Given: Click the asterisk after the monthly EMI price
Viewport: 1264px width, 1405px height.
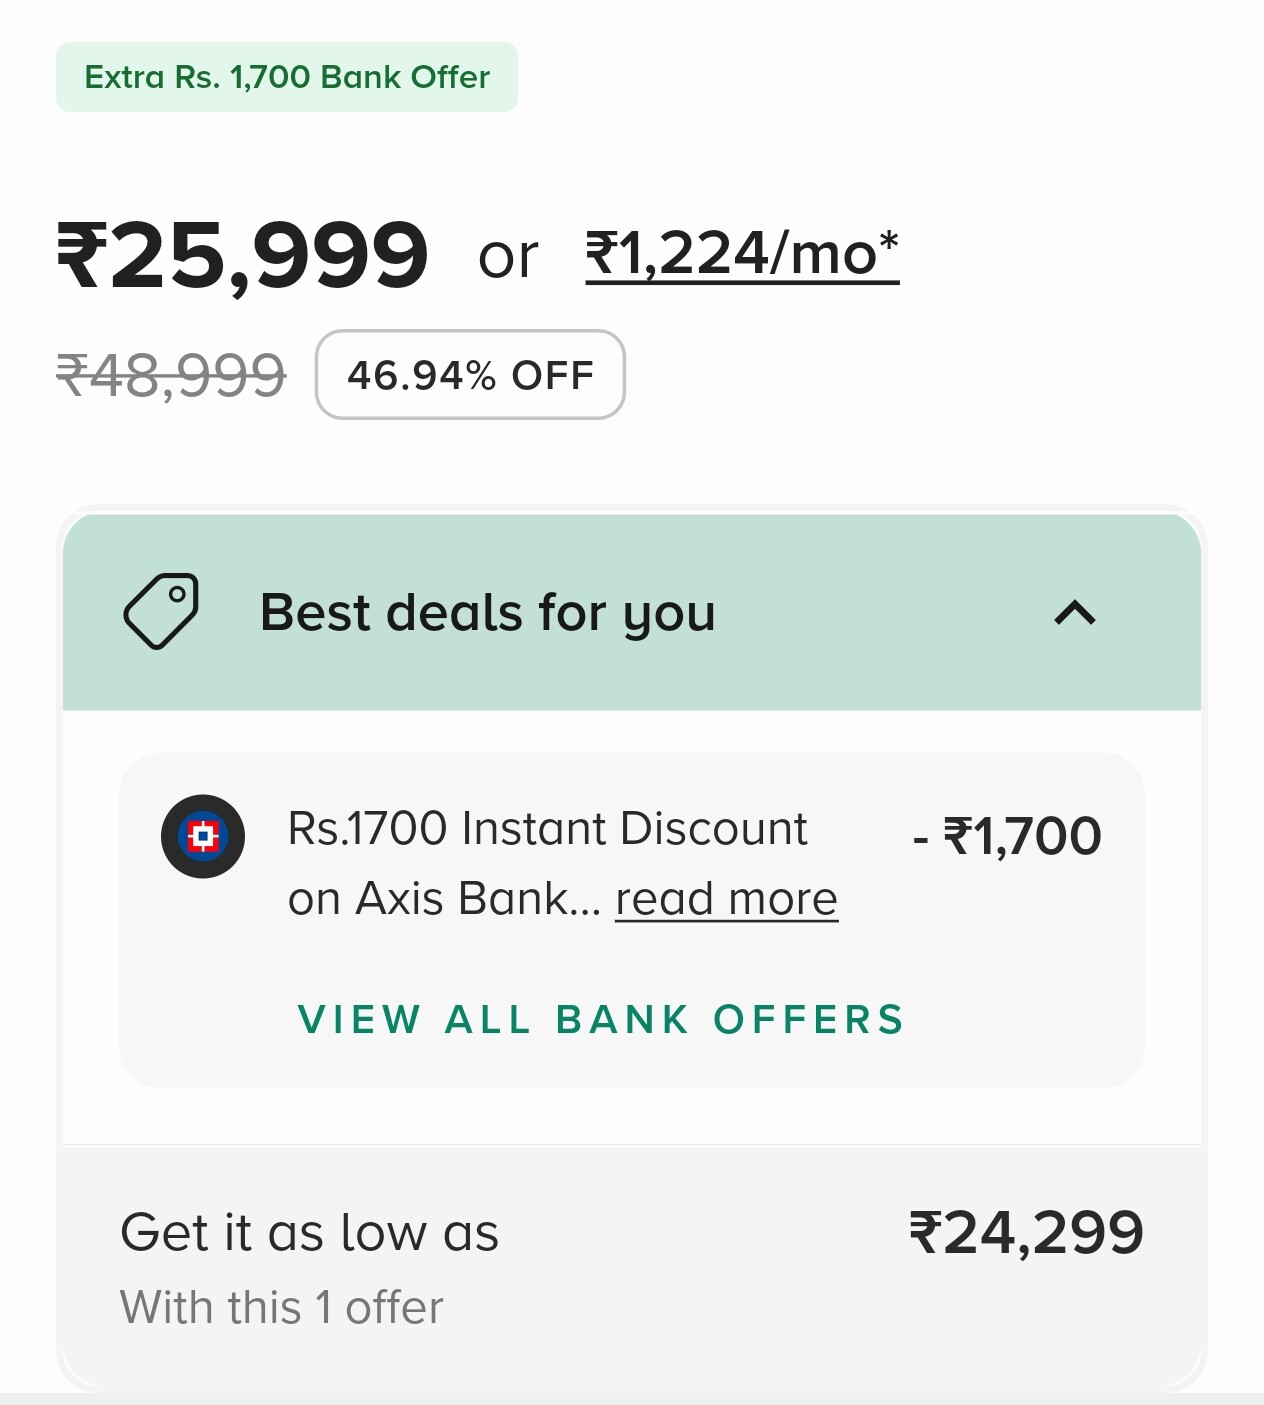Looking at the screenshot, I should [888, 240].
